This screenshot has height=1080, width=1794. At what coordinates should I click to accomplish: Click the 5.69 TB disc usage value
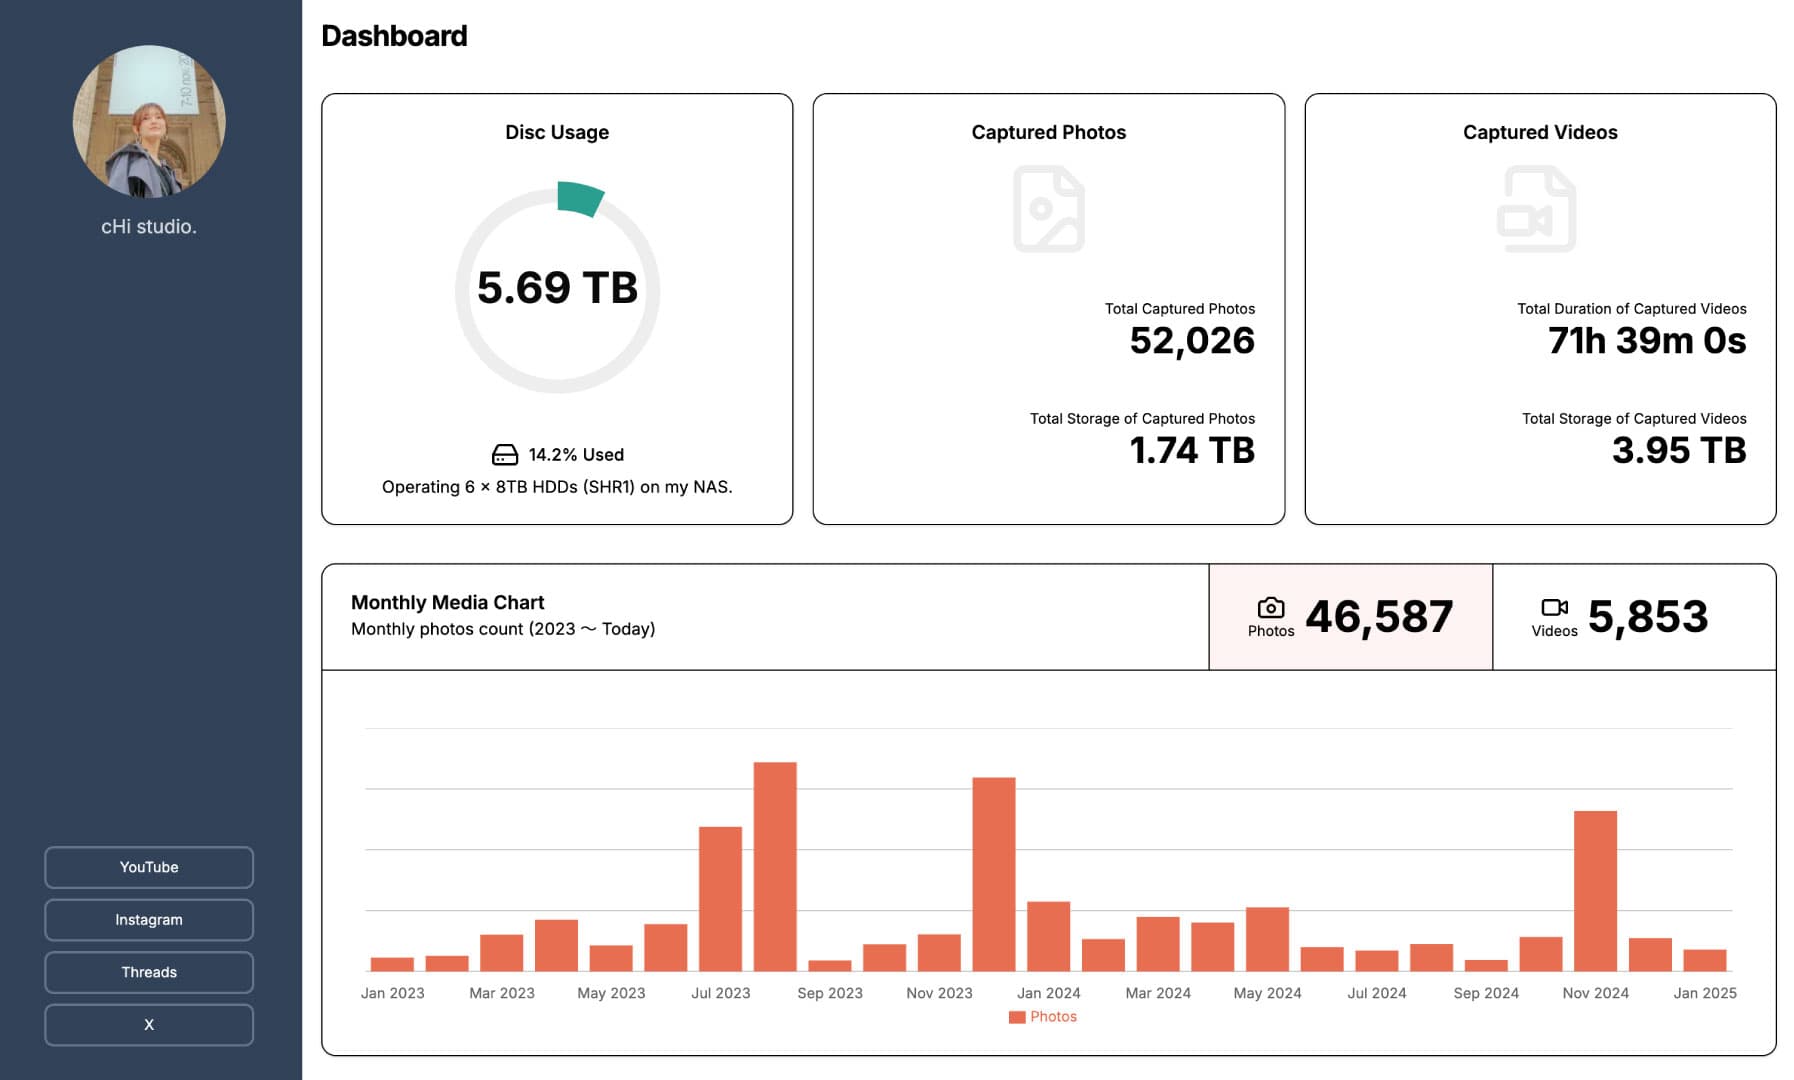coord(557,288)
